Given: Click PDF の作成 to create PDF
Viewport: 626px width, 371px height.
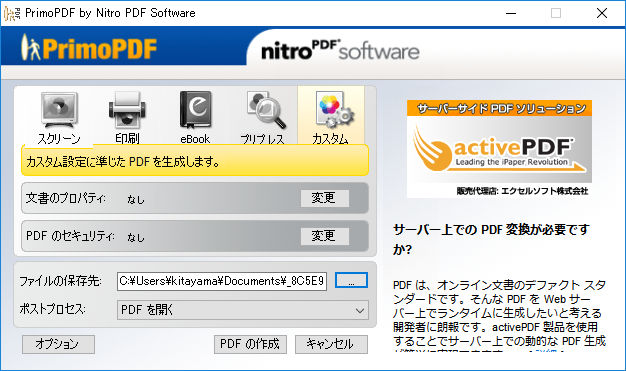Looking at the screenshot, I should [x=250, y=344].
